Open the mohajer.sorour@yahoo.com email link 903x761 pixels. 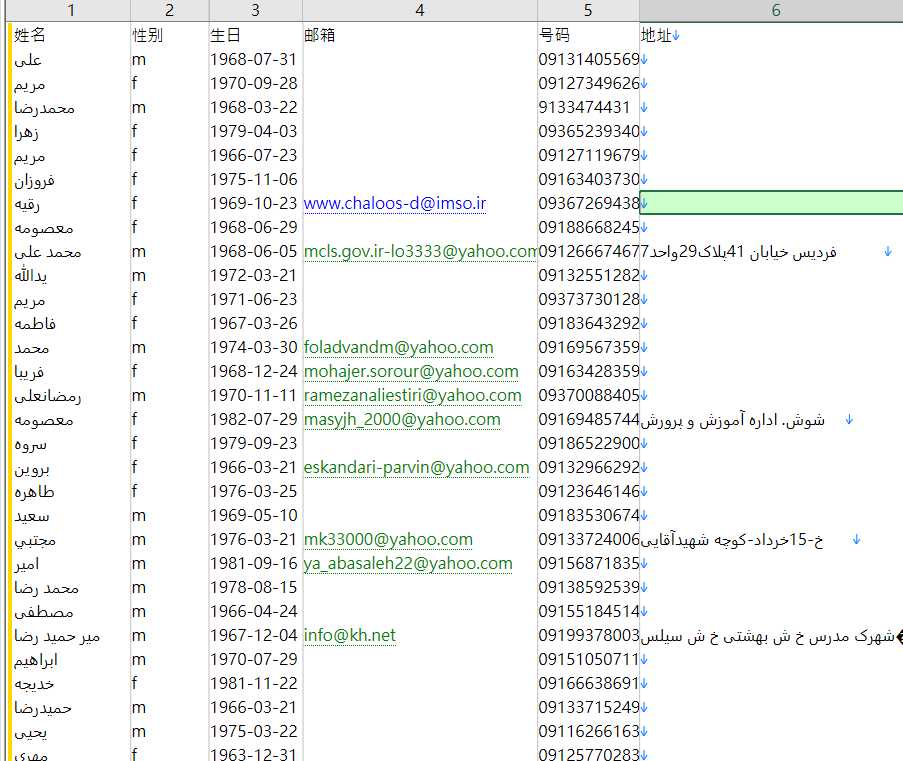pos(411,372)
